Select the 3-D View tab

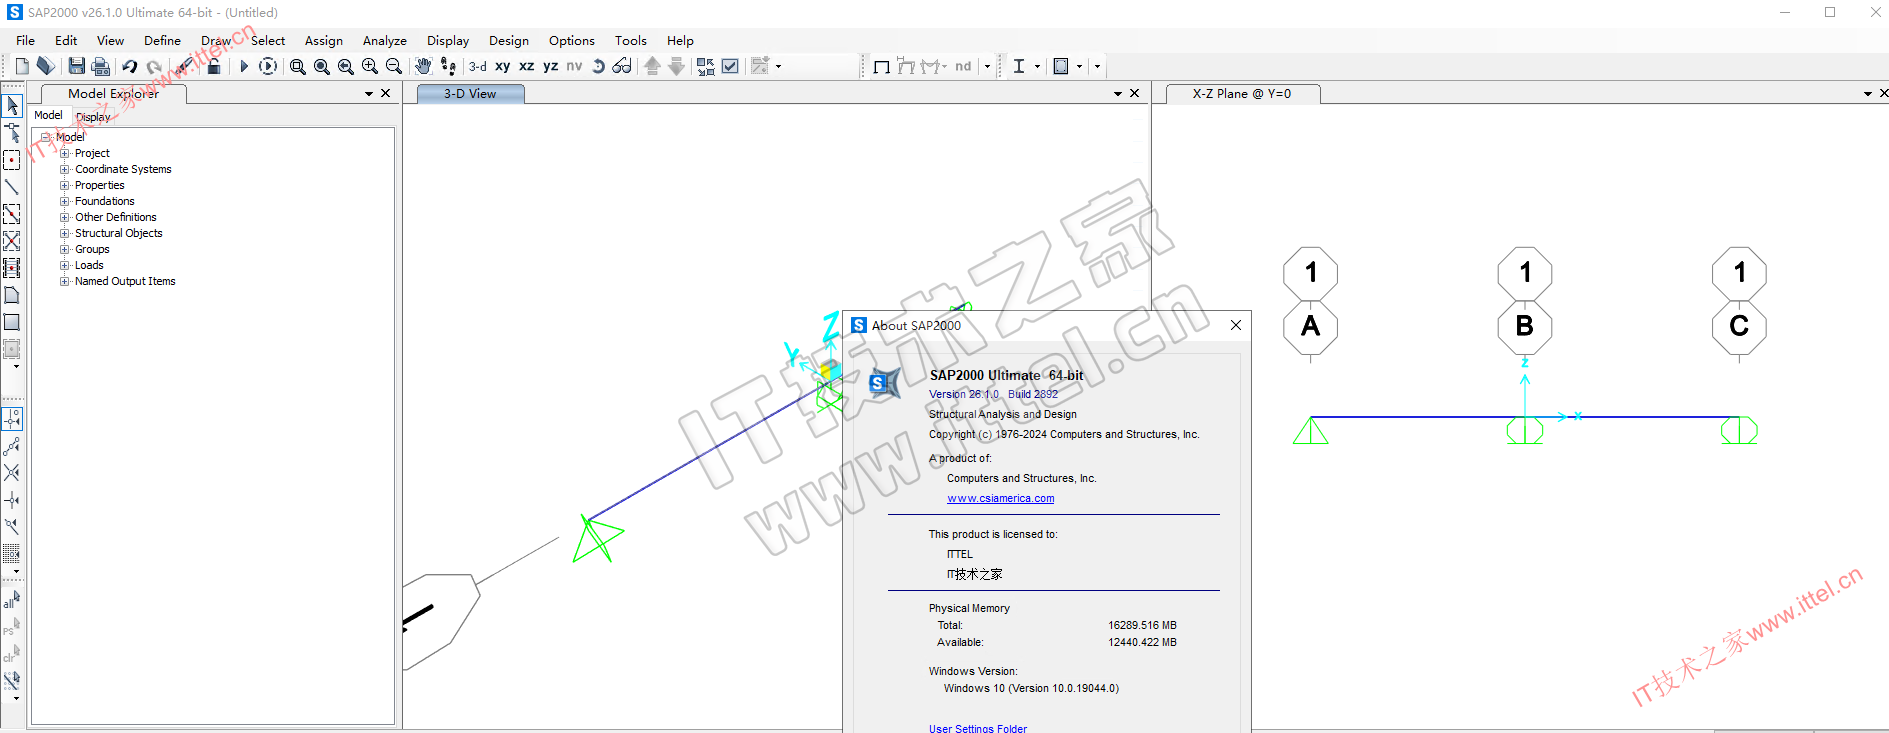pos(470,94)
